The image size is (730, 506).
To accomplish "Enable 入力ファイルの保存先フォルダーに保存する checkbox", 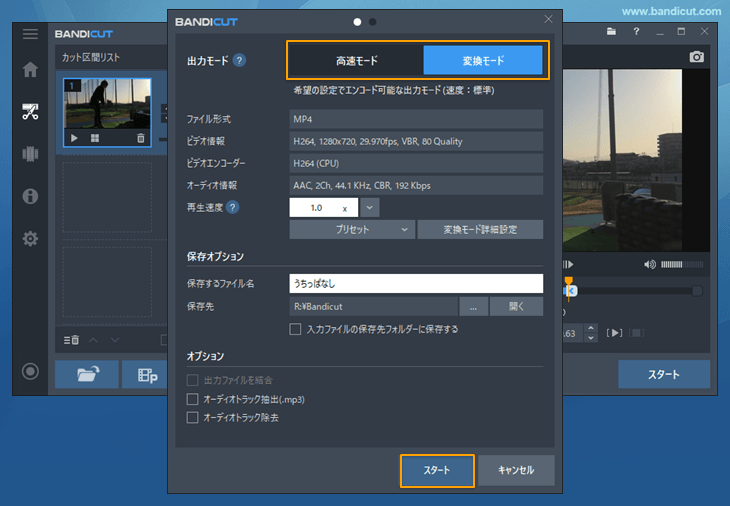I will (295, 329).
